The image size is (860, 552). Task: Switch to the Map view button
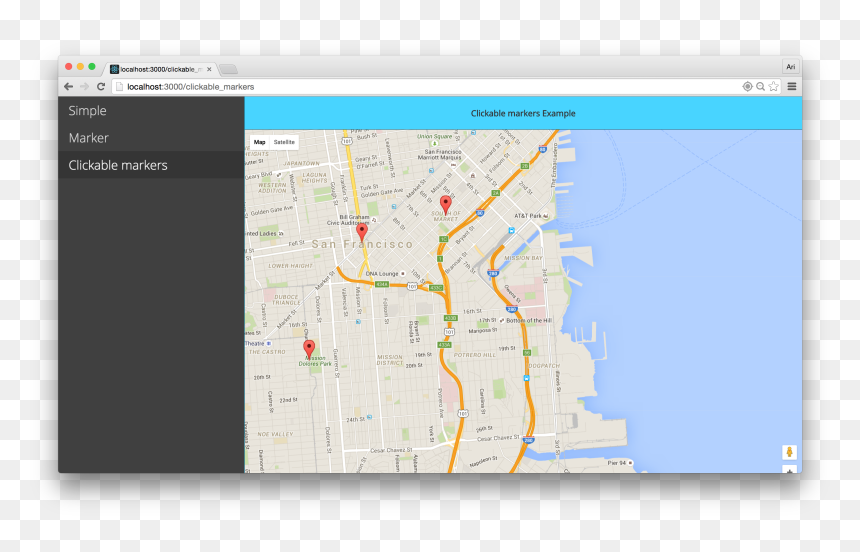click(259, 142)
